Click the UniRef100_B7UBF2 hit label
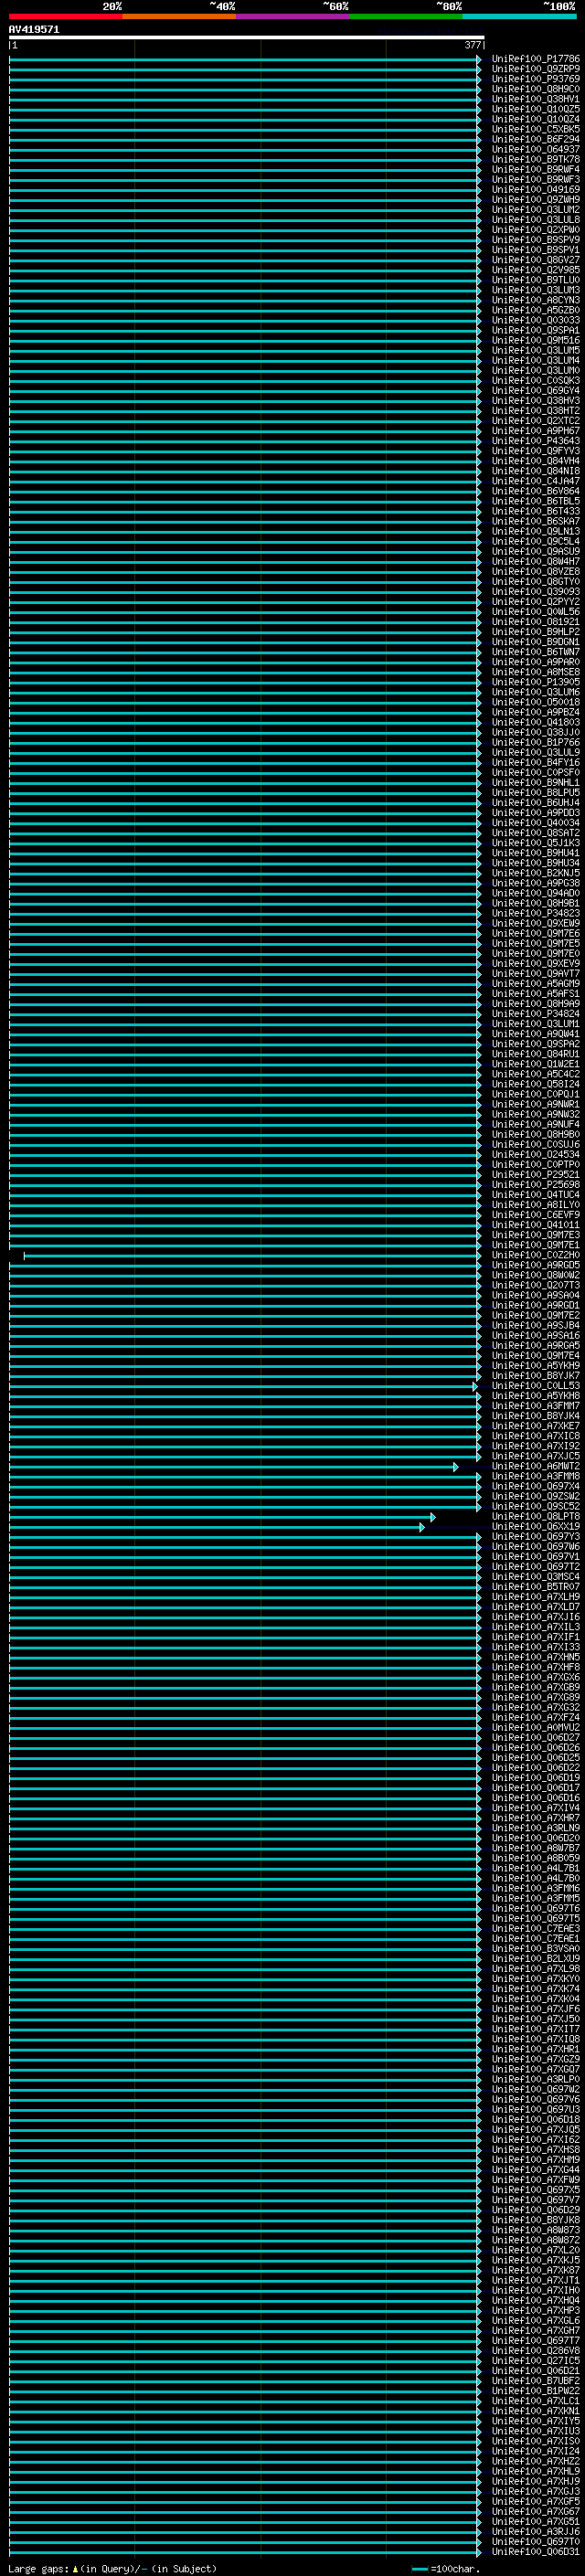The height and width of the screenshot is (2576, 585). [536, 2382]
